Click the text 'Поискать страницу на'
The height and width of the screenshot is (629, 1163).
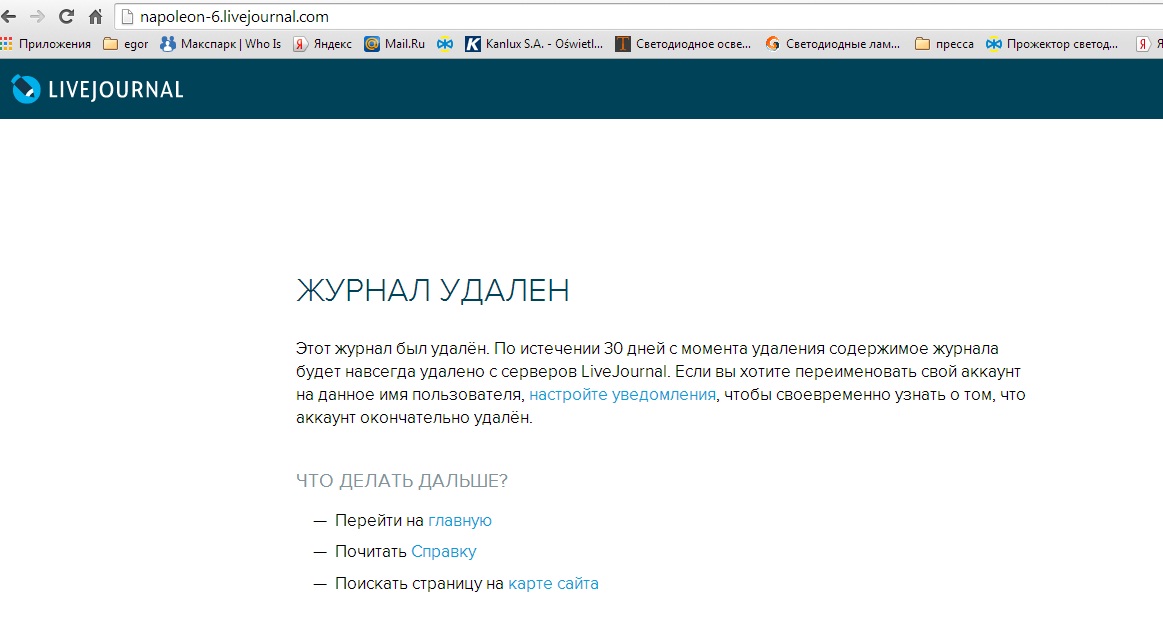coord(419,584)
